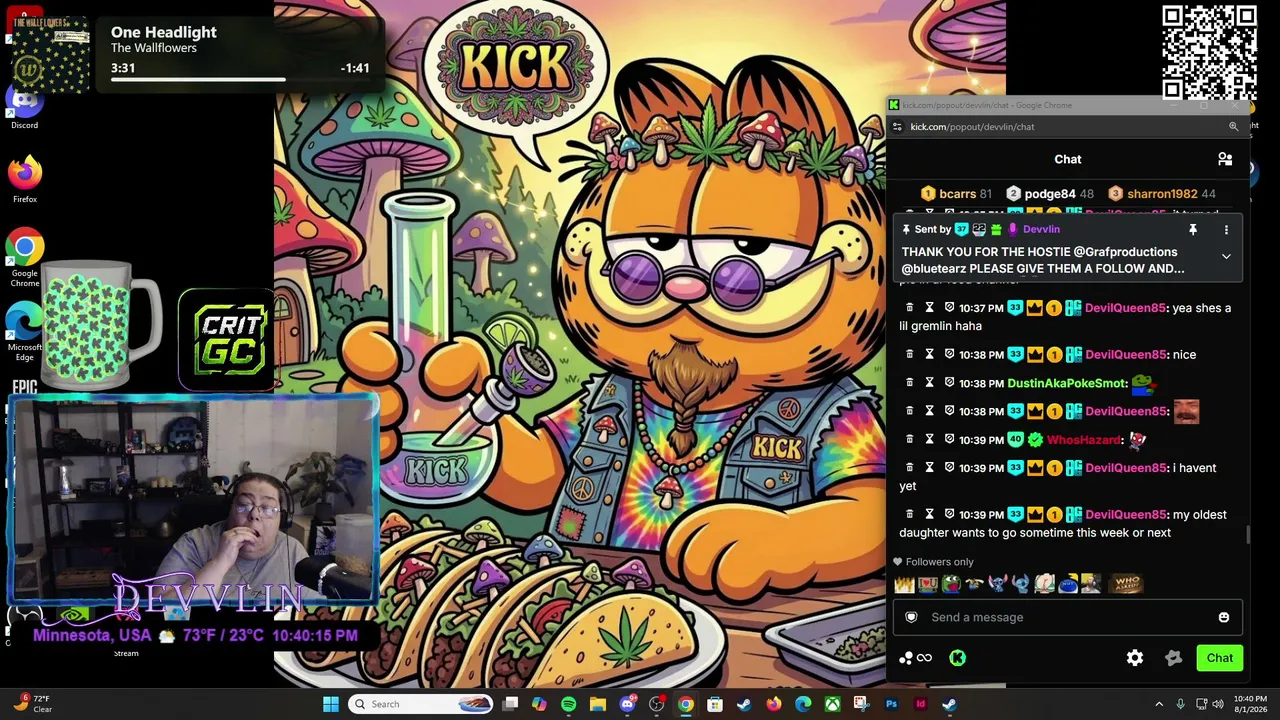The height and width of the screenshot is (720, 1280).
Task: Open the Microsoft Edge desktop shortcut
Action: [25, 332]
